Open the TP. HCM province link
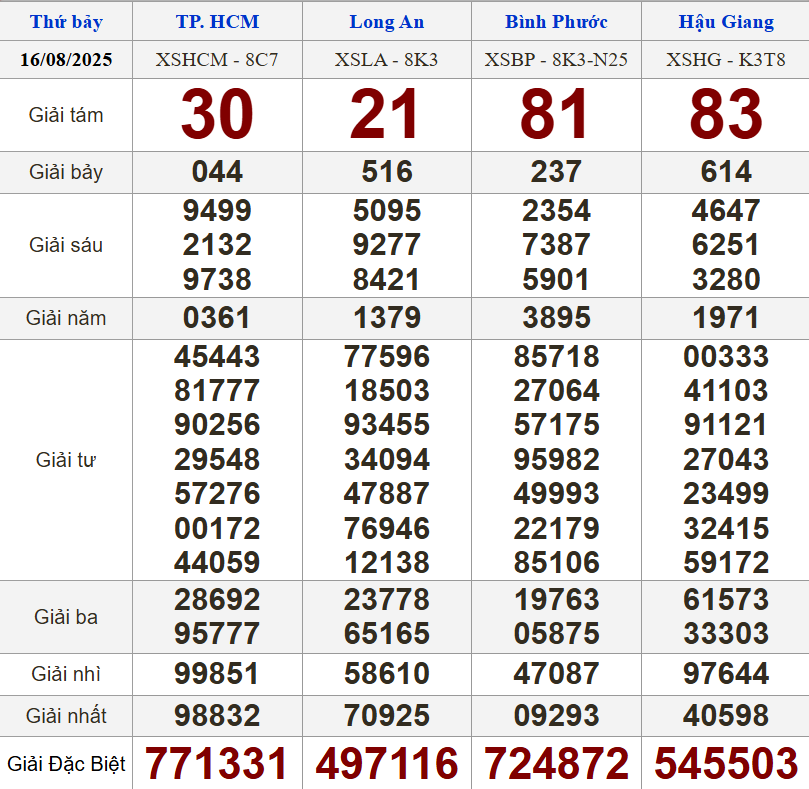This screenshot has height=789, width=809. pyautogui.click(x=217, y=22)
